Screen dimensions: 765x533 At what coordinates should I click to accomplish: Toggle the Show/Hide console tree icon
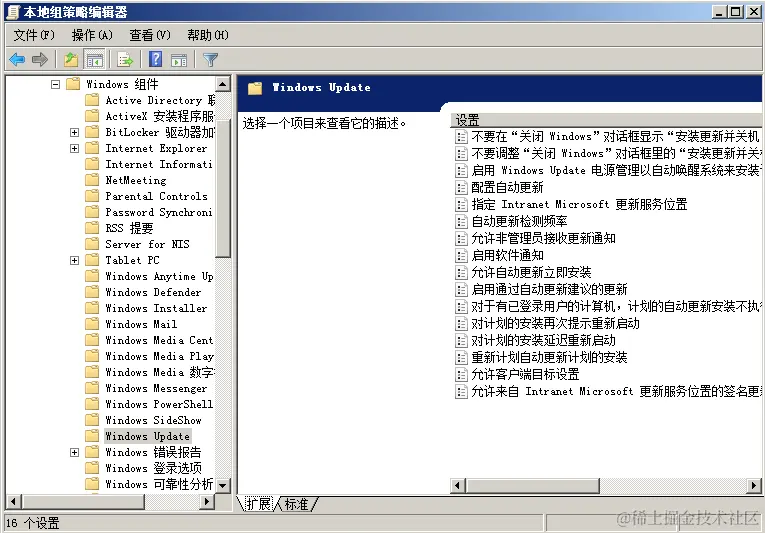point(94,60)
